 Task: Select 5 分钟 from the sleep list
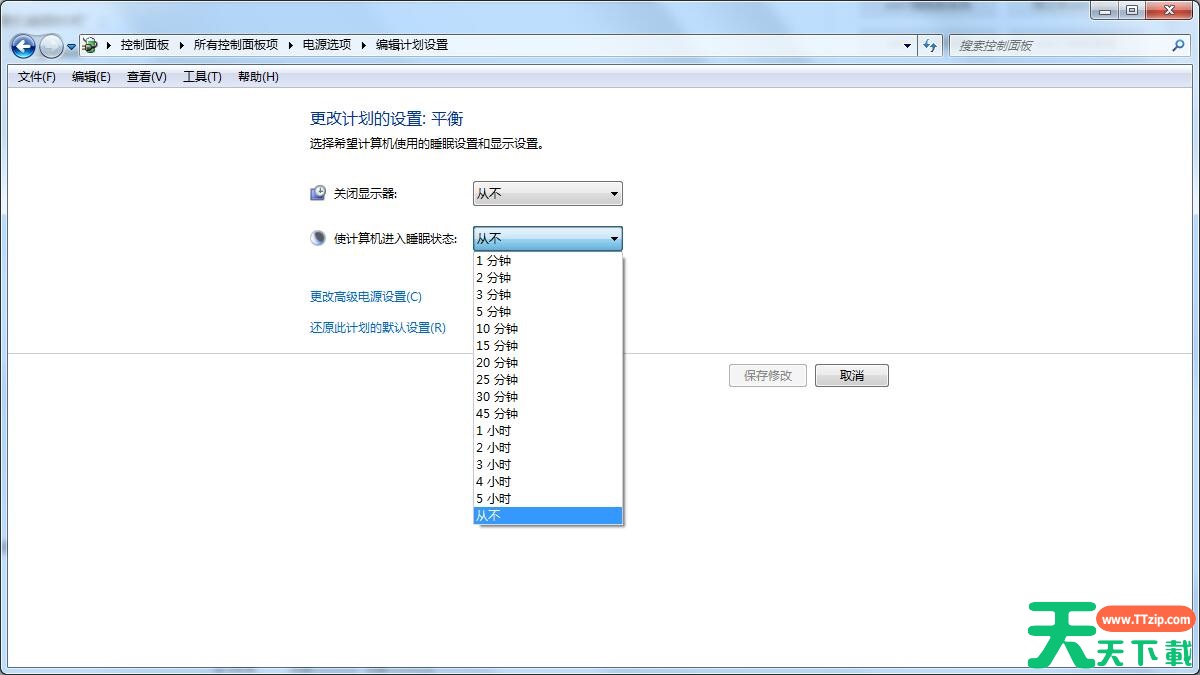pyautogui.click(x=548, y=312)
